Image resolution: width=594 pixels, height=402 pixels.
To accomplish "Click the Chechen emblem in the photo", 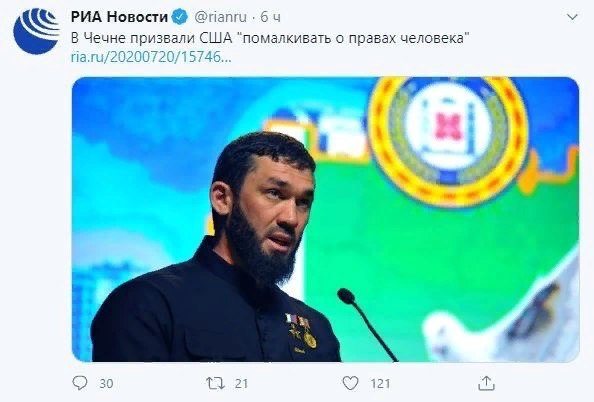I will [x=449, y=141].
